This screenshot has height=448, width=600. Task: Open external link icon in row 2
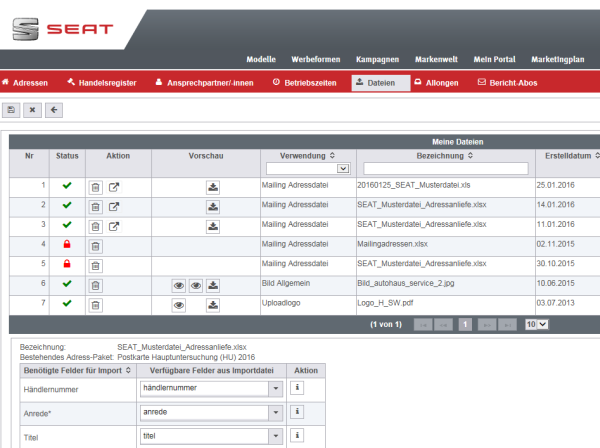114,207
